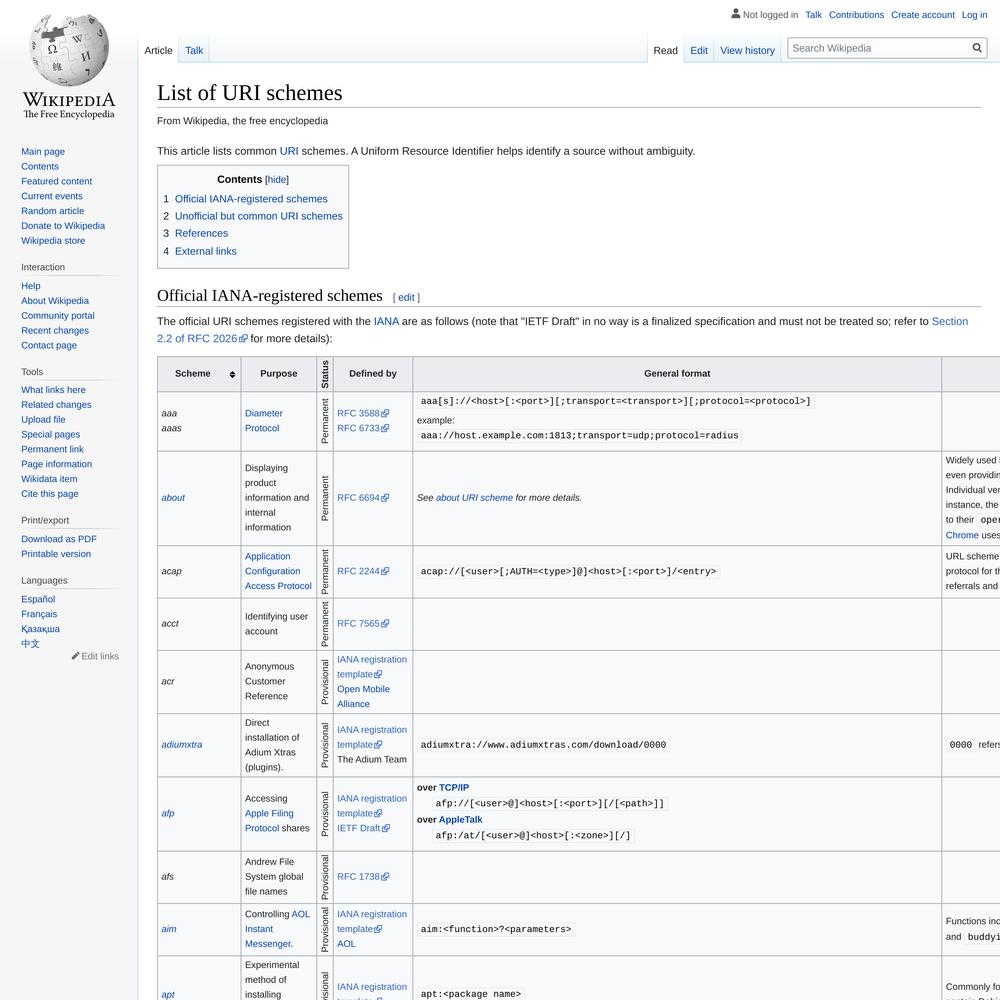Open the IANA link in section text
Image resolution: width=1000 pixels, height=1000 pixels.
pos(386,321)
